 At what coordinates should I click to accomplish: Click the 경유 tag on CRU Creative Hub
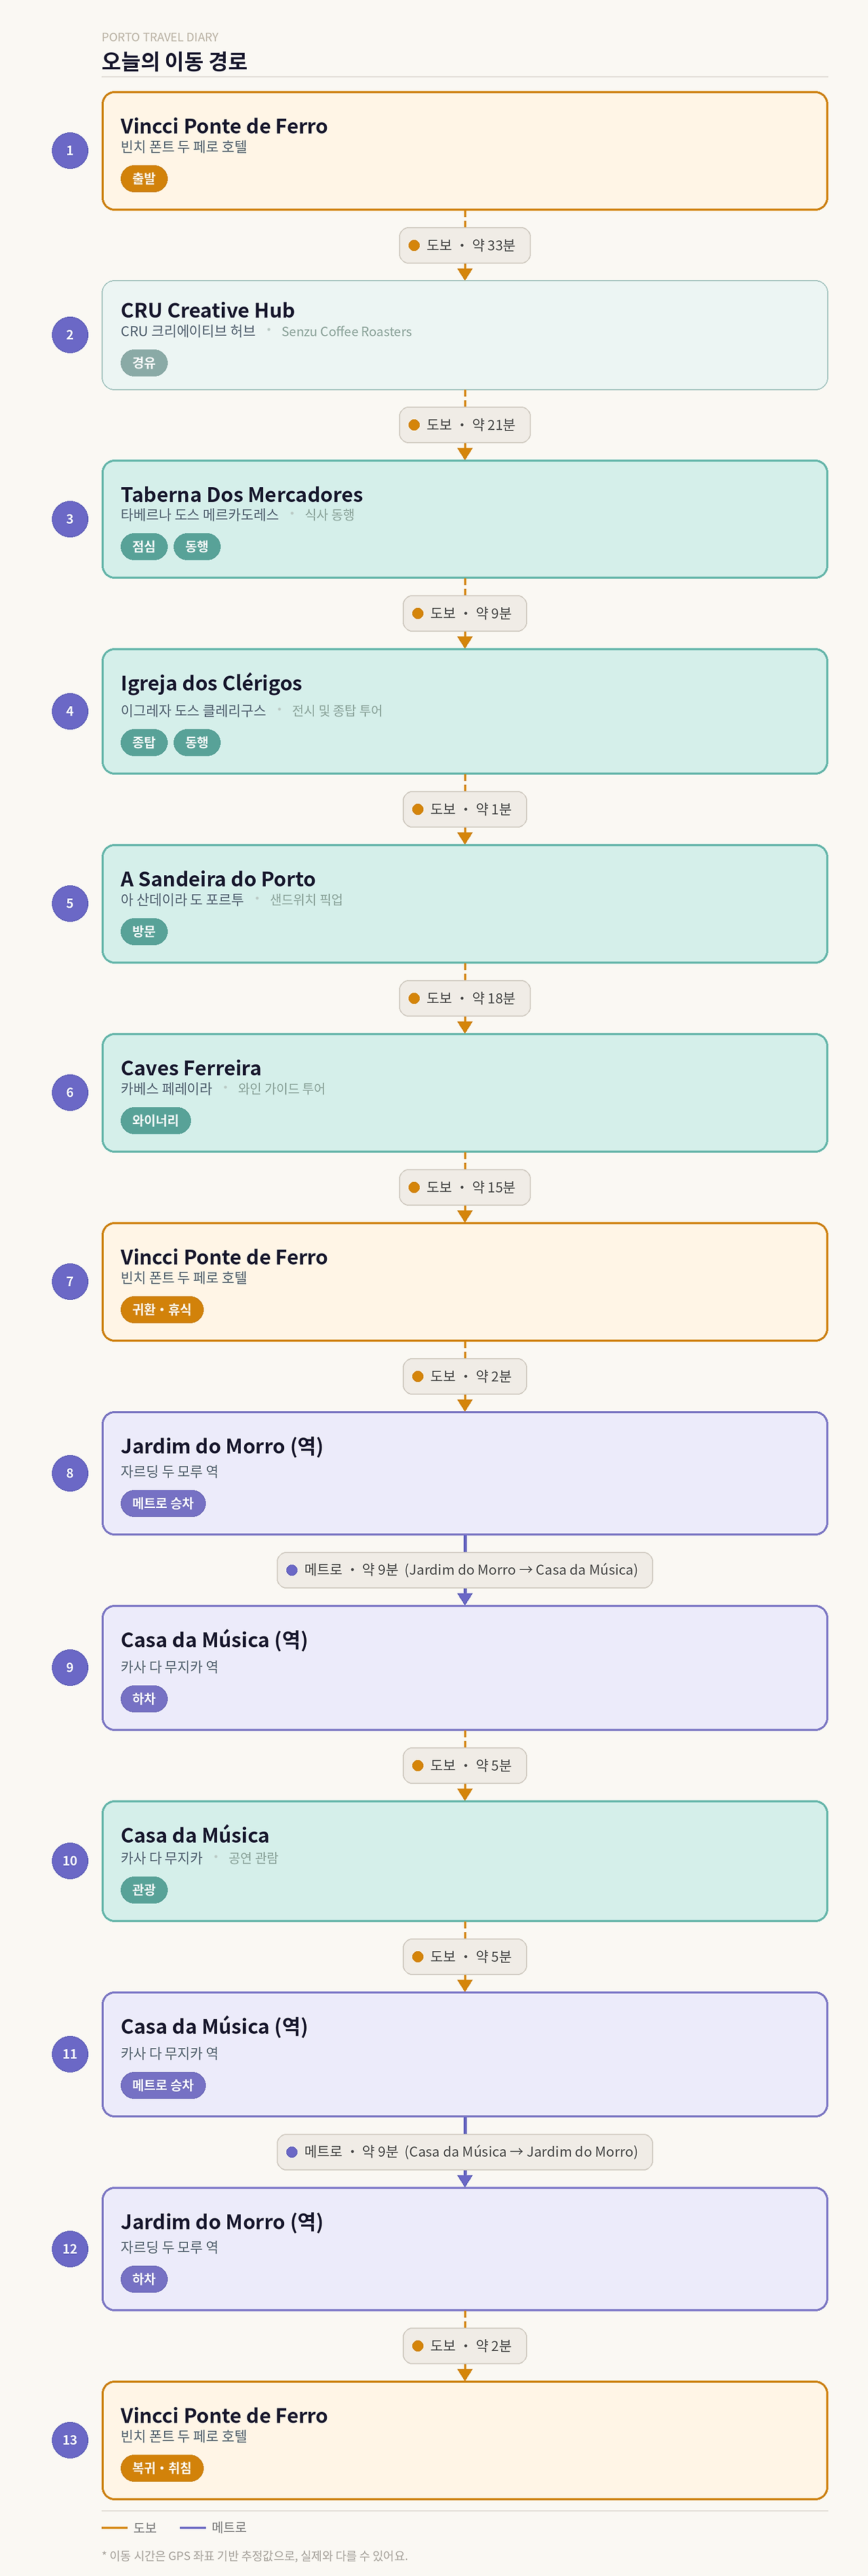(144, 363)
